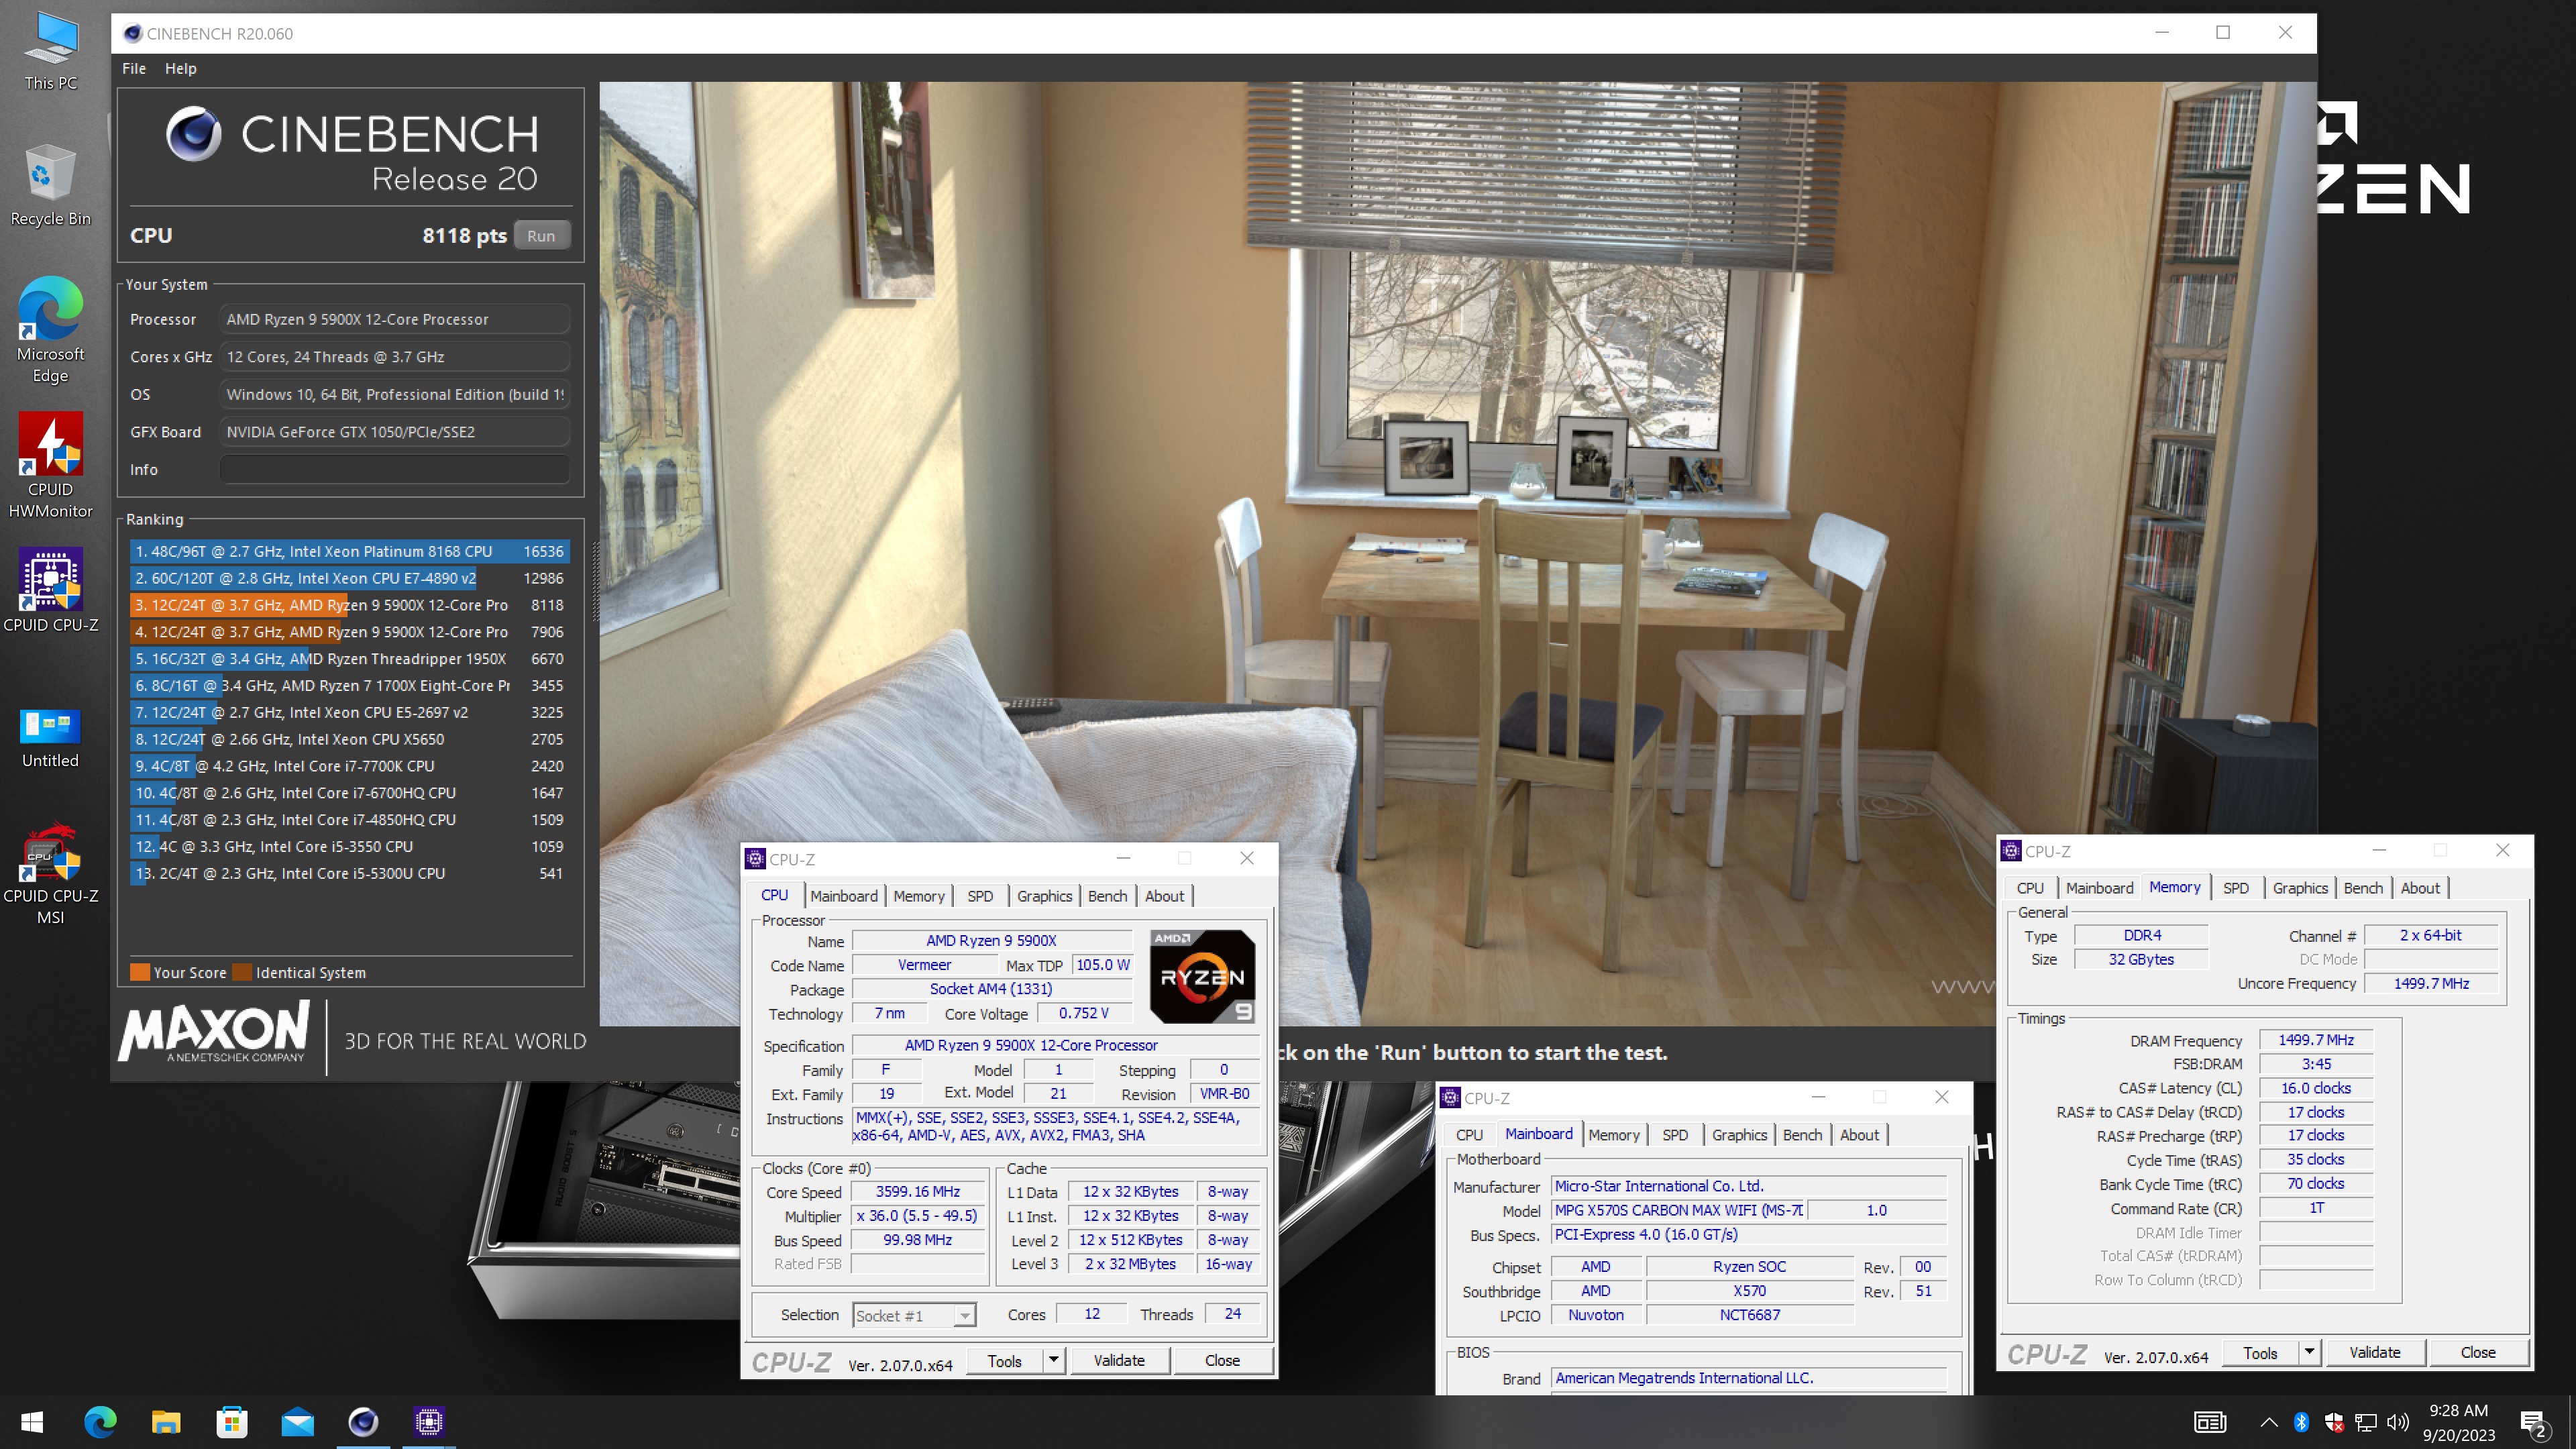Select the Xeon Platinum 8168 ranking row
Screen dimensions: 2576x1449
pyautogui.click(x=350, y=552)
